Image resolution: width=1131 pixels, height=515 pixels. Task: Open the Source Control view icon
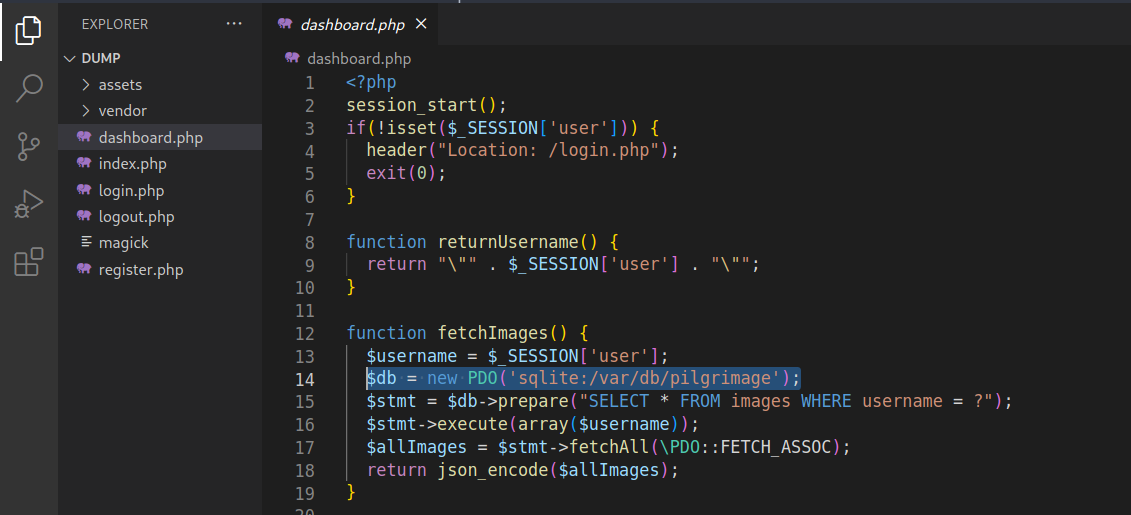point(28,146)
